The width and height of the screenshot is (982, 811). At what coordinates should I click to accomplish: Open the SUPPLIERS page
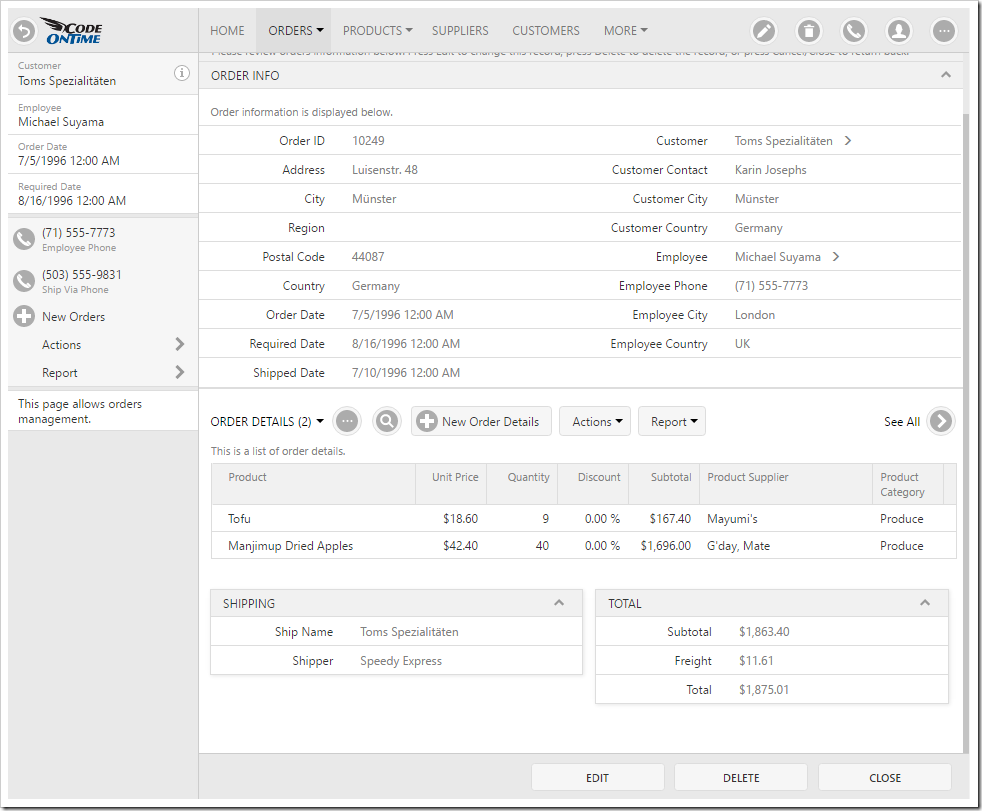click(x=460, y=31)
